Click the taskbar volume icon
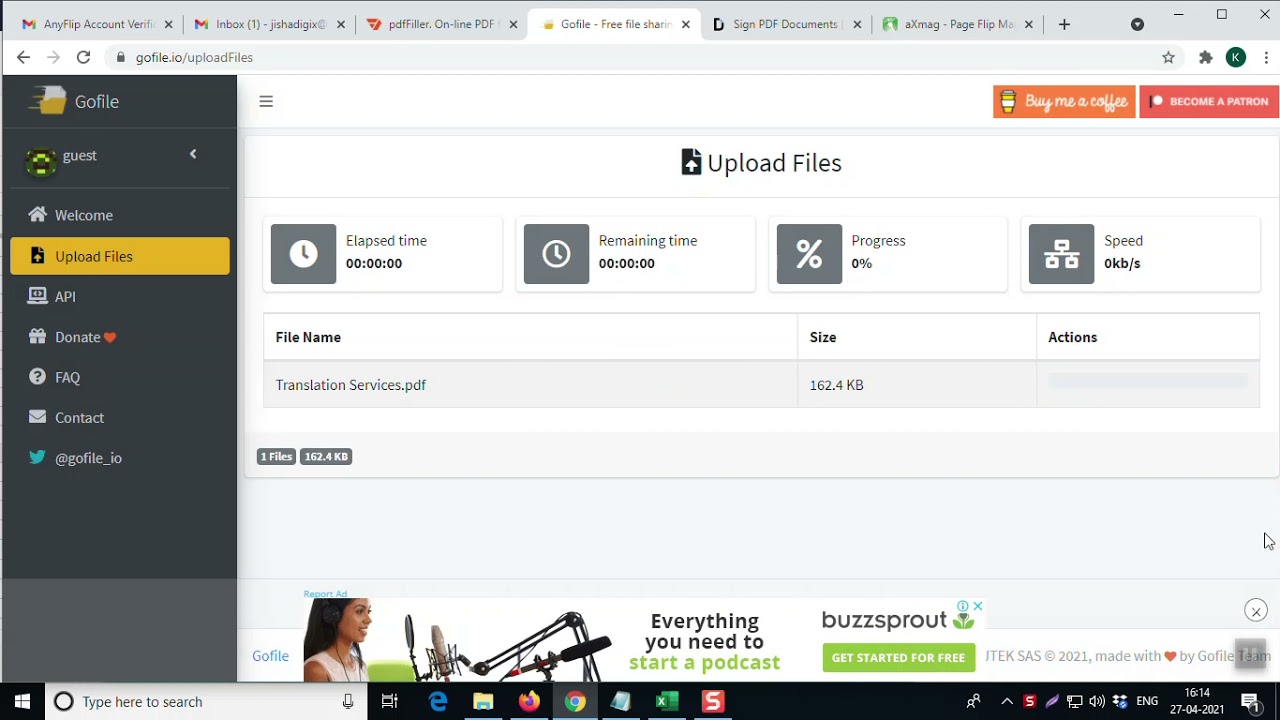This screenshot has height=720, width=1280. tap(1097, 701)
